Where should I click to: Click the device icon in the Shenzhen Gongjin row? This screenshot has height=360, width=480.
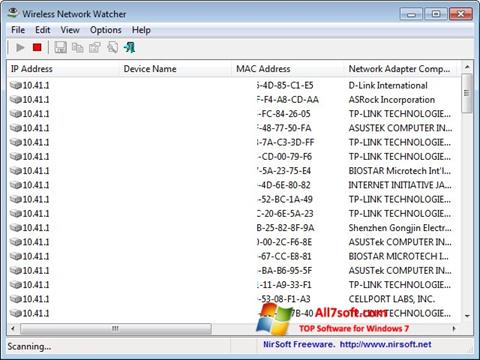point(15,228)
